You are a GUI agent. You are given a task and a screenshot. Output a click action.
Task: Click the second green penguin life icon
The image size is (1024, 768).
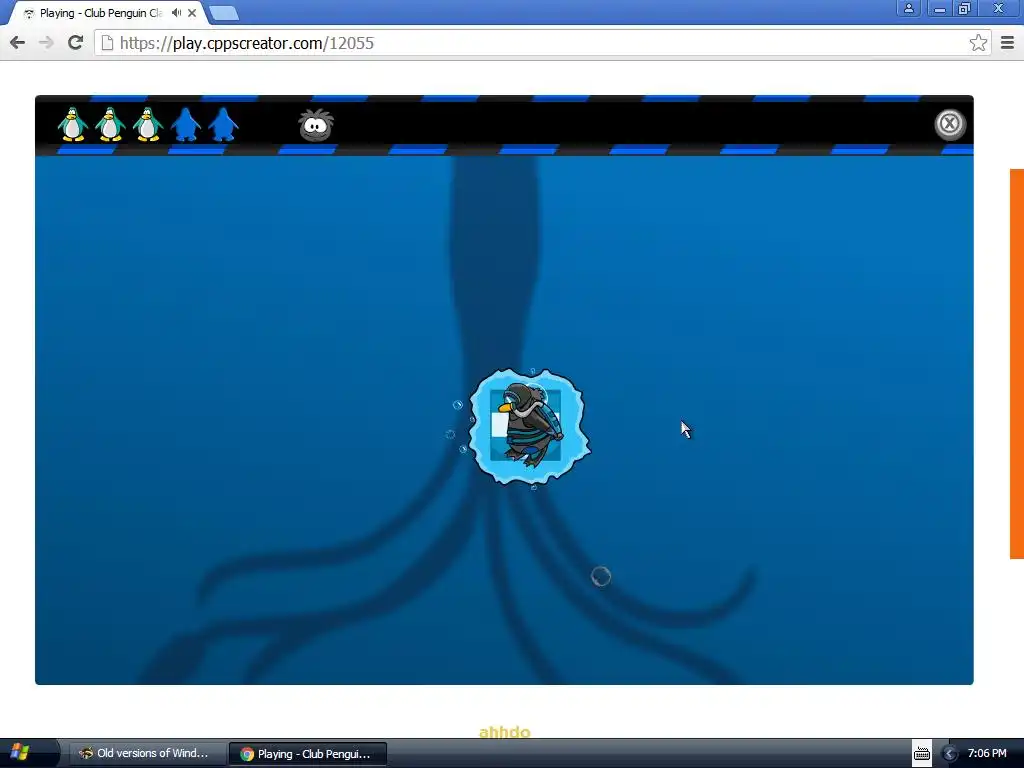click(110, 124)
